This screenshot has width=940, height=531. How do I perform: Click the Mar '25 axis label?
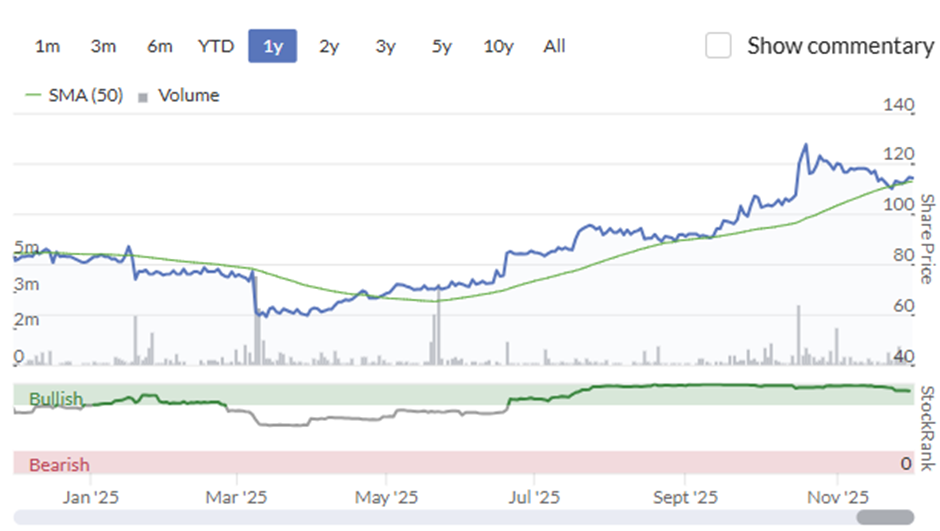236,497
